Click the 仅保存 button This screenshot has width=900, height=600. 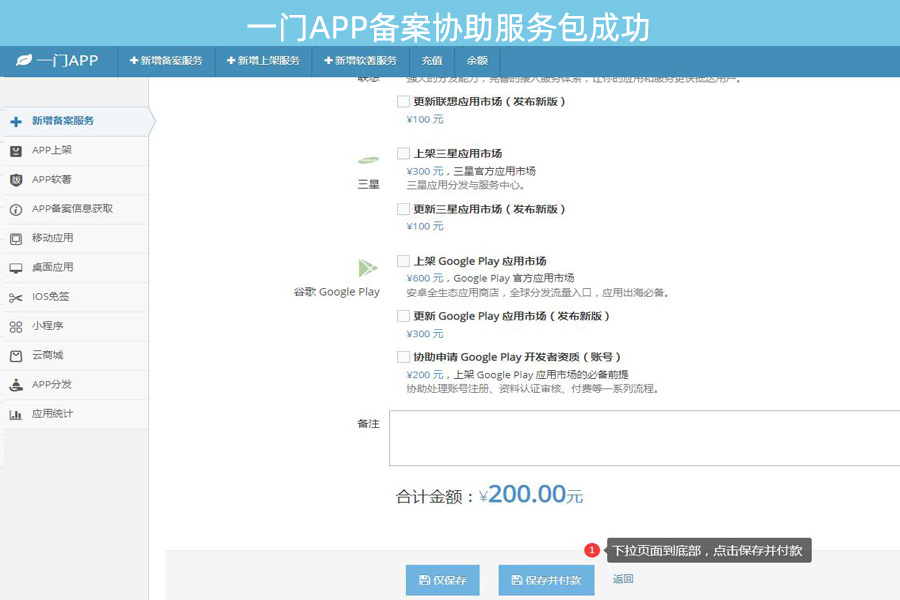point(443,580)
